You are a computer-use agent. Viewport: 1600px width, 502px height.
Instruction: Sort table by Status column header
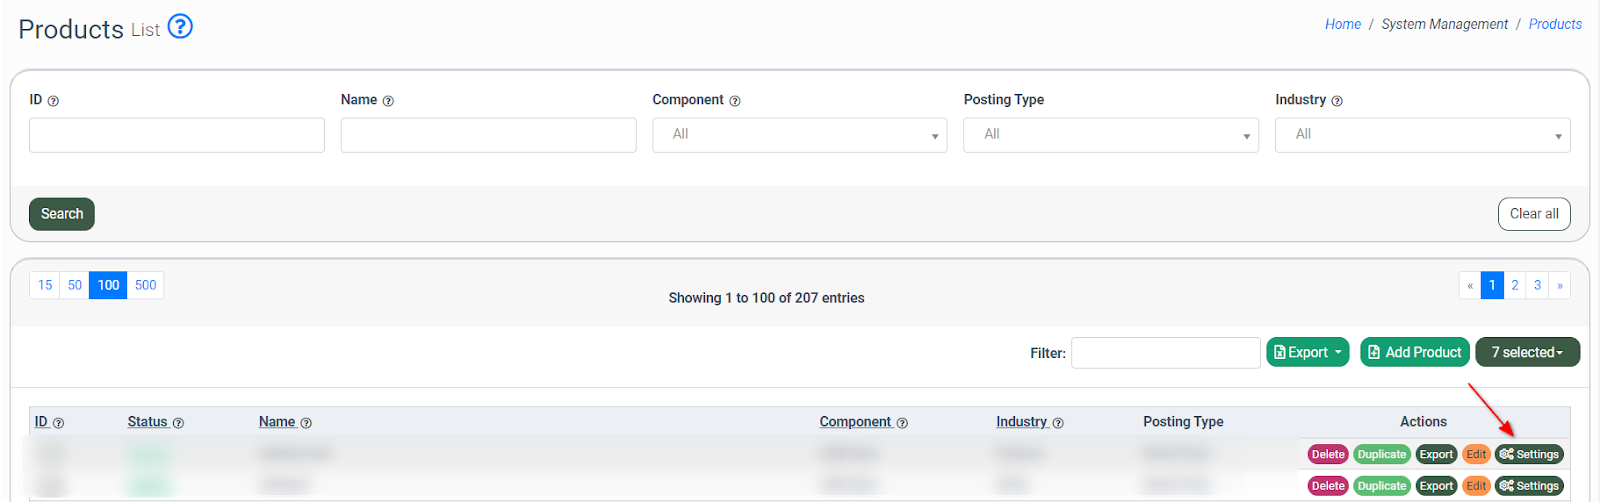point(148,422)
